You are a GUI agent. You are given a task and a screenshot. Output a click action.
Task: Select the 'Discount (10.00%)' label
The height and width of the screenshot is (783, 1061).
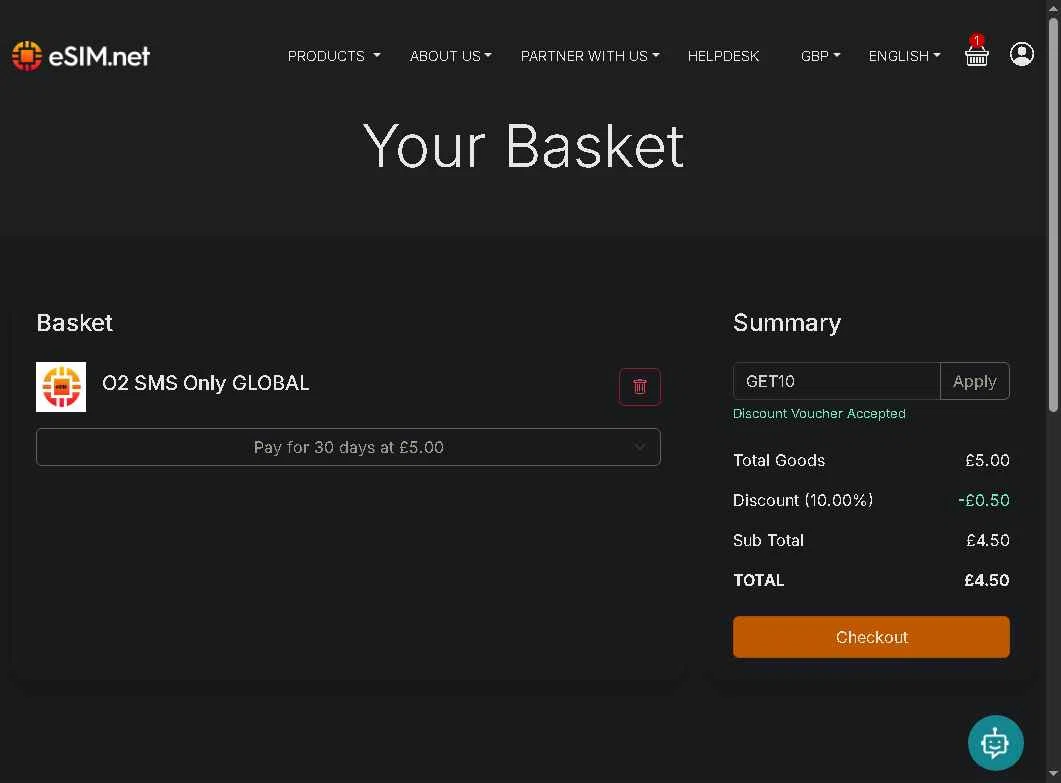[x=803, y=500]
